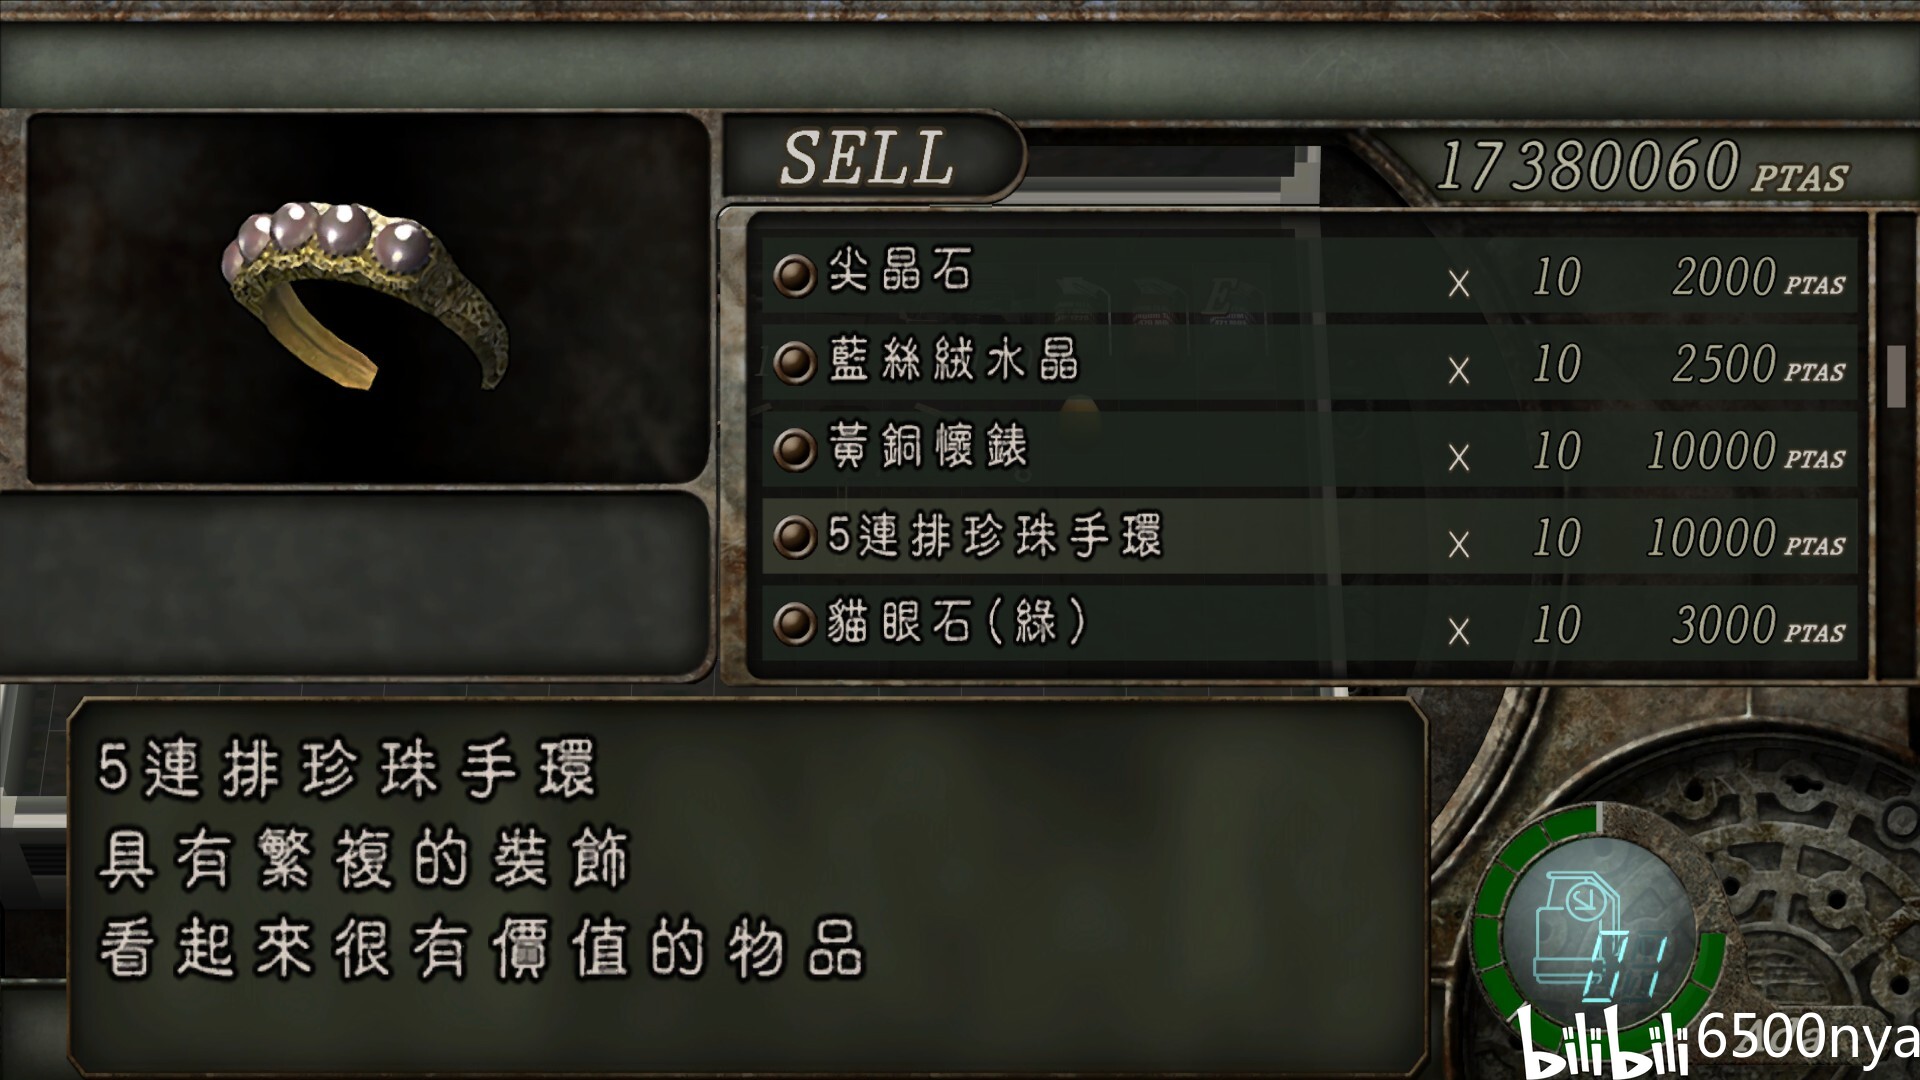Screen dimensions: 1920x1080
Task: Choose the 貓眼石(綠) list entry
Action: [x=1310, y=624]
